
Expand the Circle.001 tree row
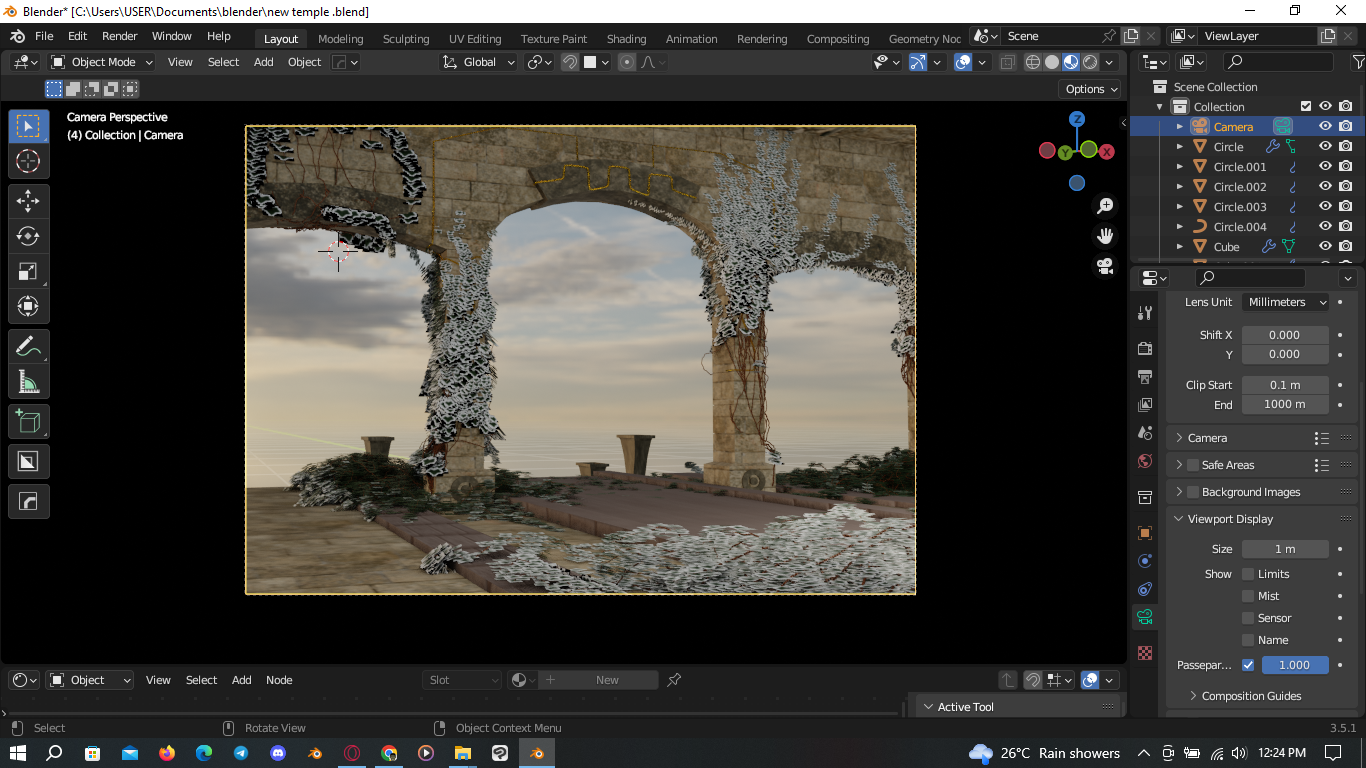1180,167
